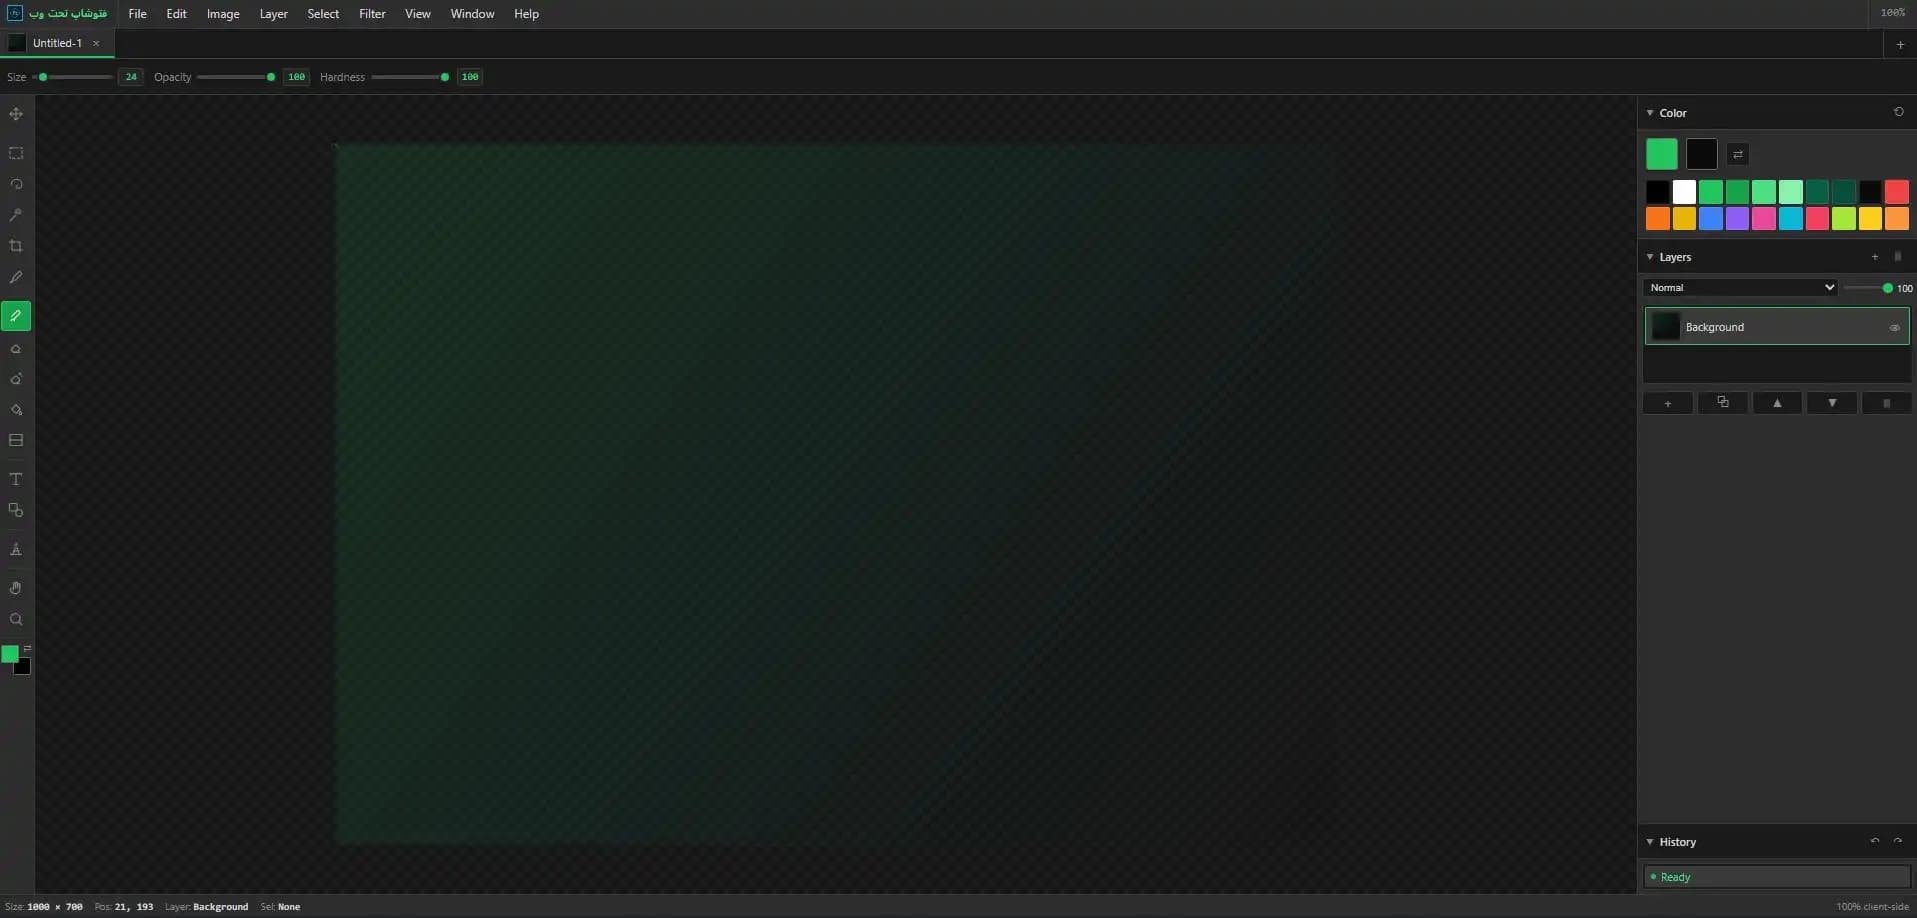This screenshot has height=918, width=1917.
Task: Select the Move tool
Action: (x=16, y=114)
